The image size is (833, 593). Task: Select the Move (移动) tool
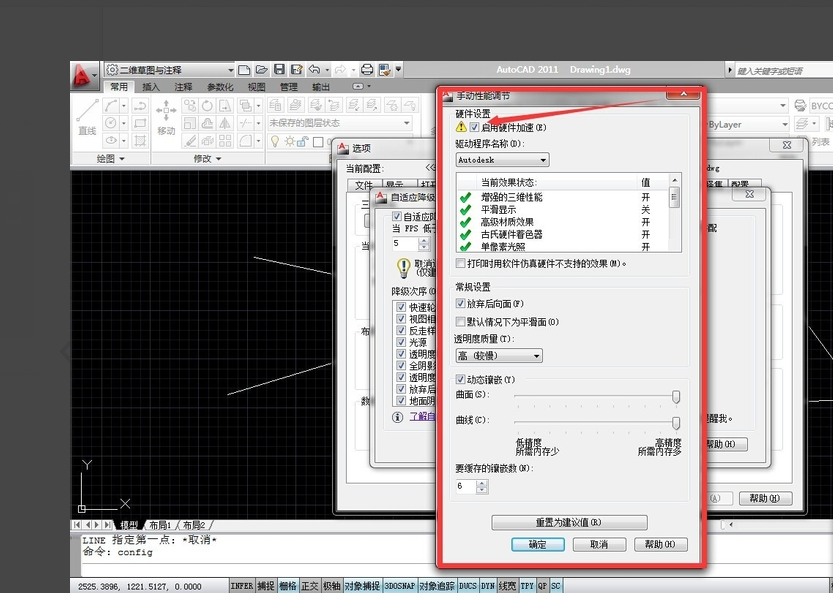pyautogui.click(x=166, y=117)
